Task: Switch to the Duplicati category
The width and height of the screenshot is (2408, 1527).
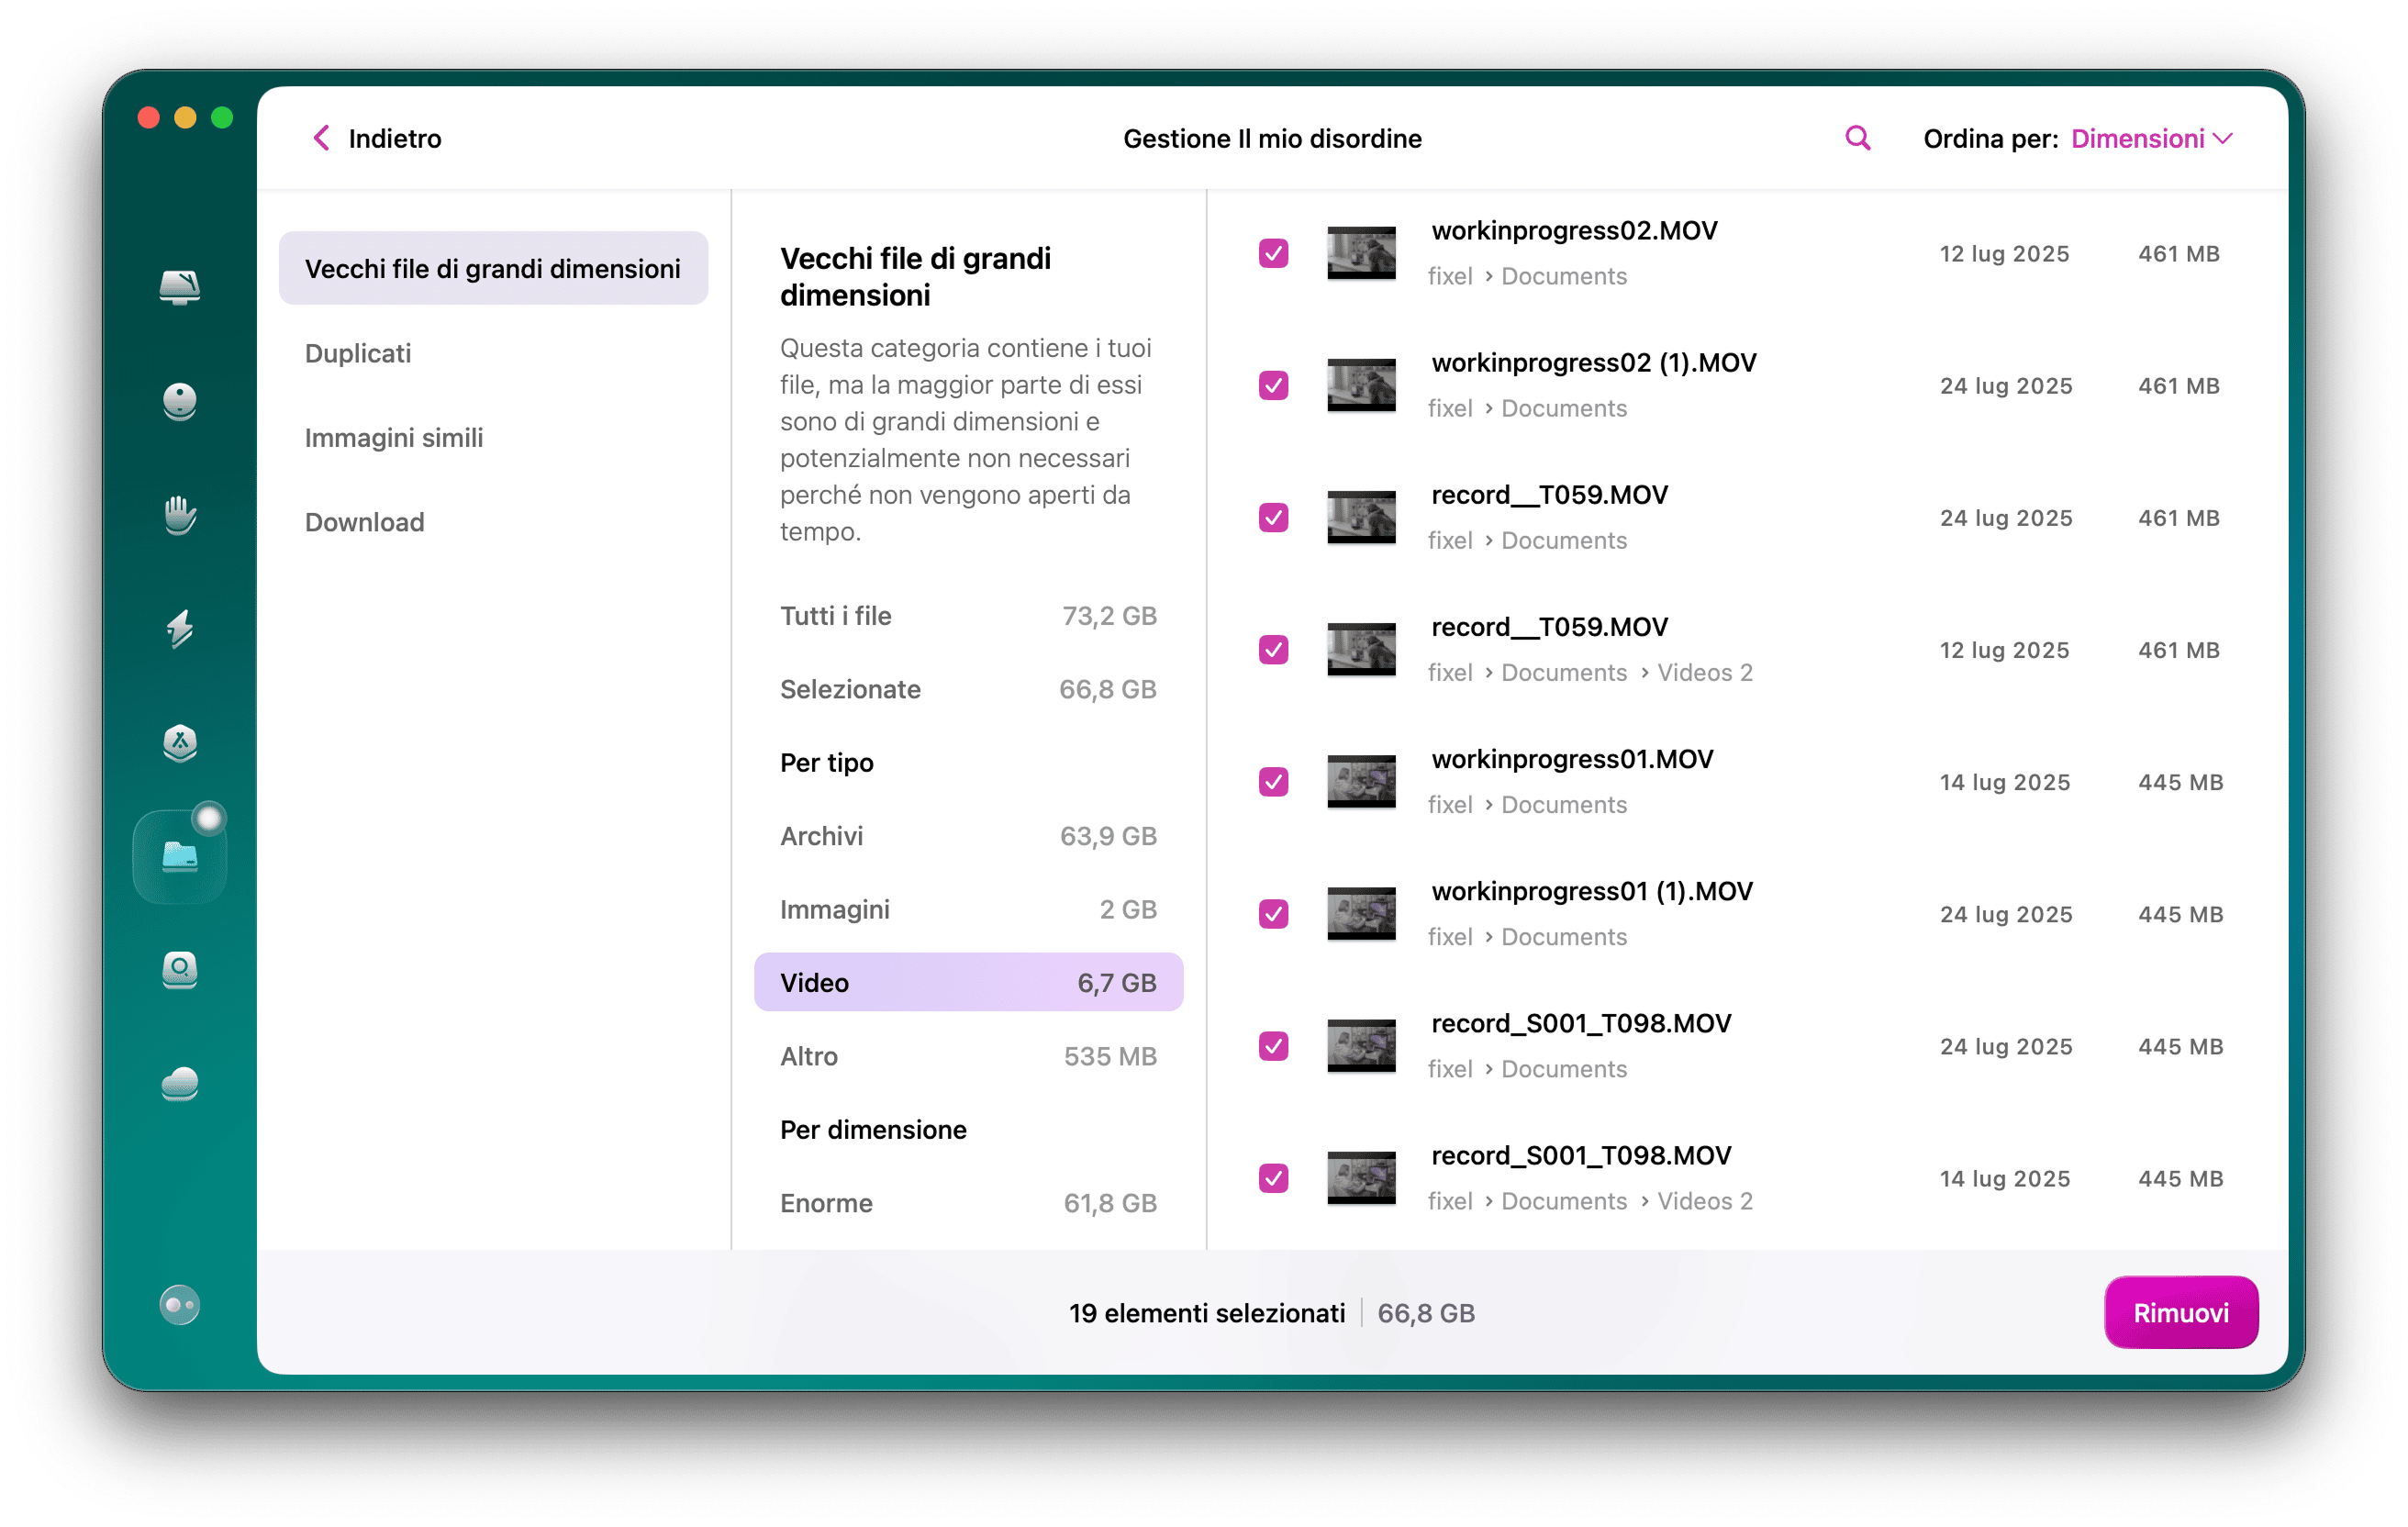Action: coord(358,353)
